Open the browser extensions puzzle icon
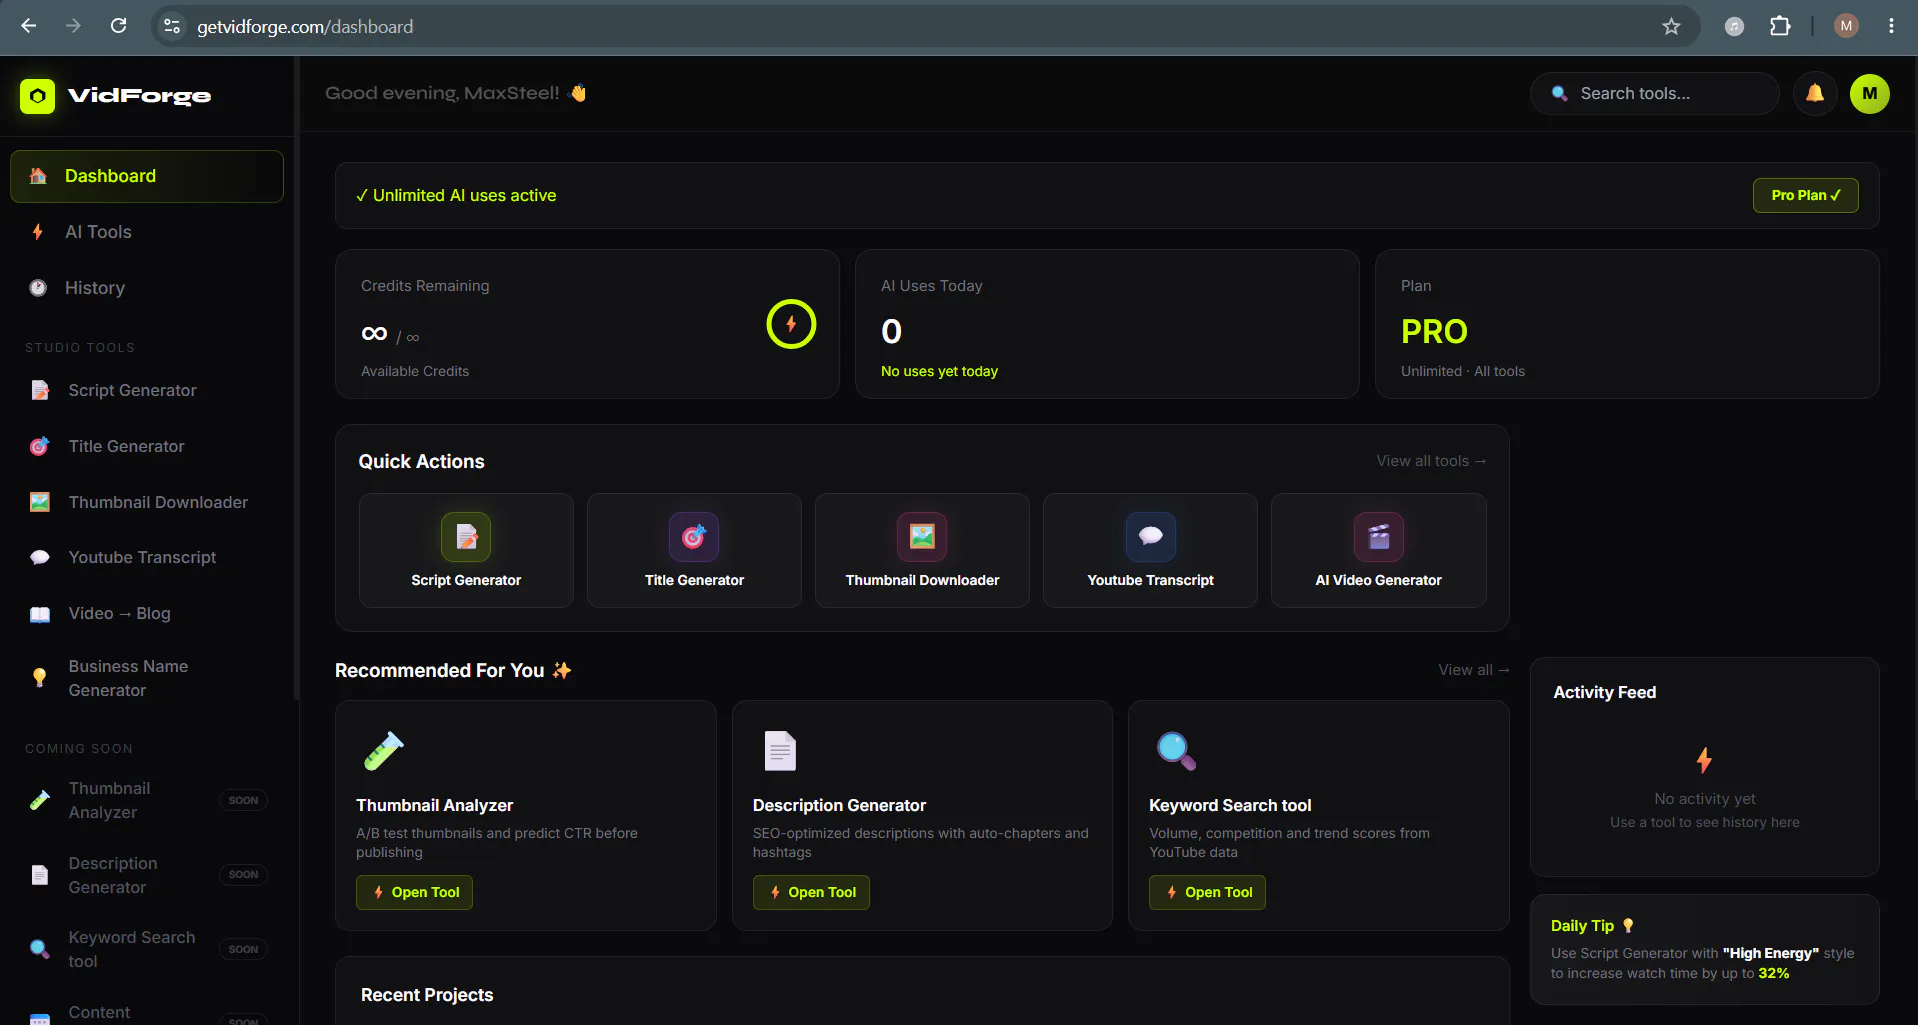 coord(1780,26)
